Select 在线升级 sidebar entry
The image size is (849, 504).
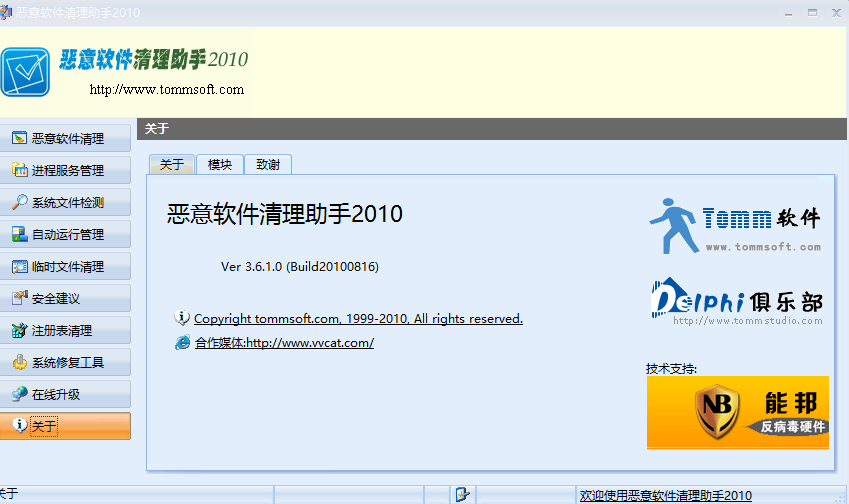click(65, 394)
